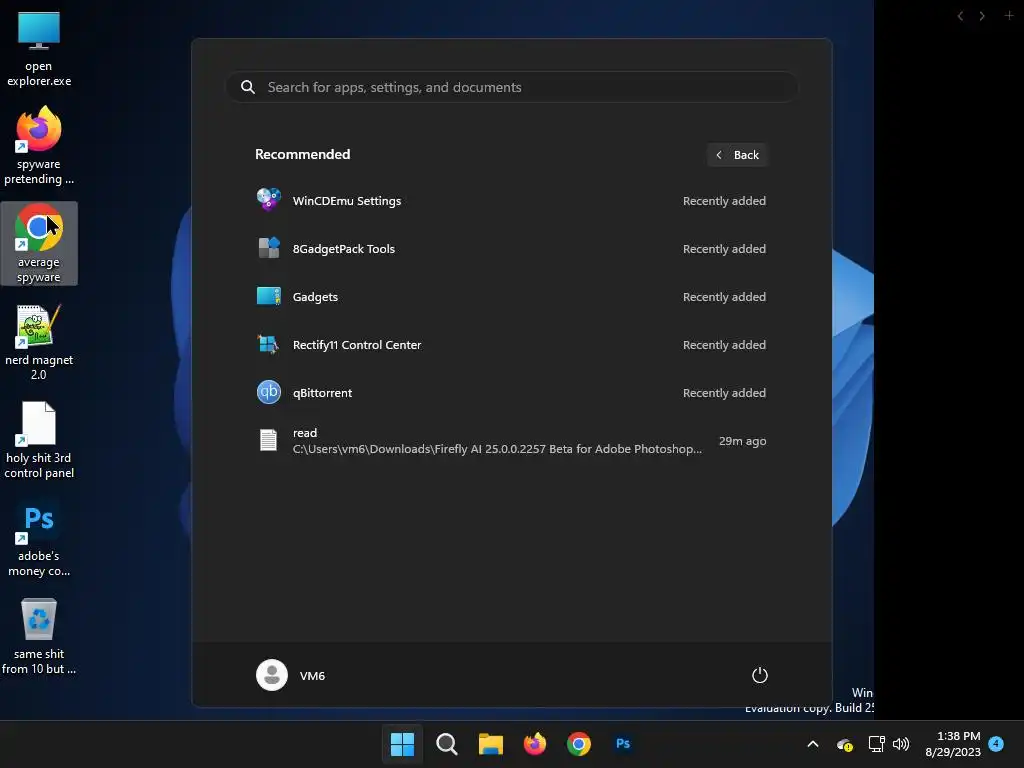Viewport: 1024px width, 768px height.
Task: Select the Firefox 'spyware pretending' desktop shortcut
Action: tap(39, 146)
